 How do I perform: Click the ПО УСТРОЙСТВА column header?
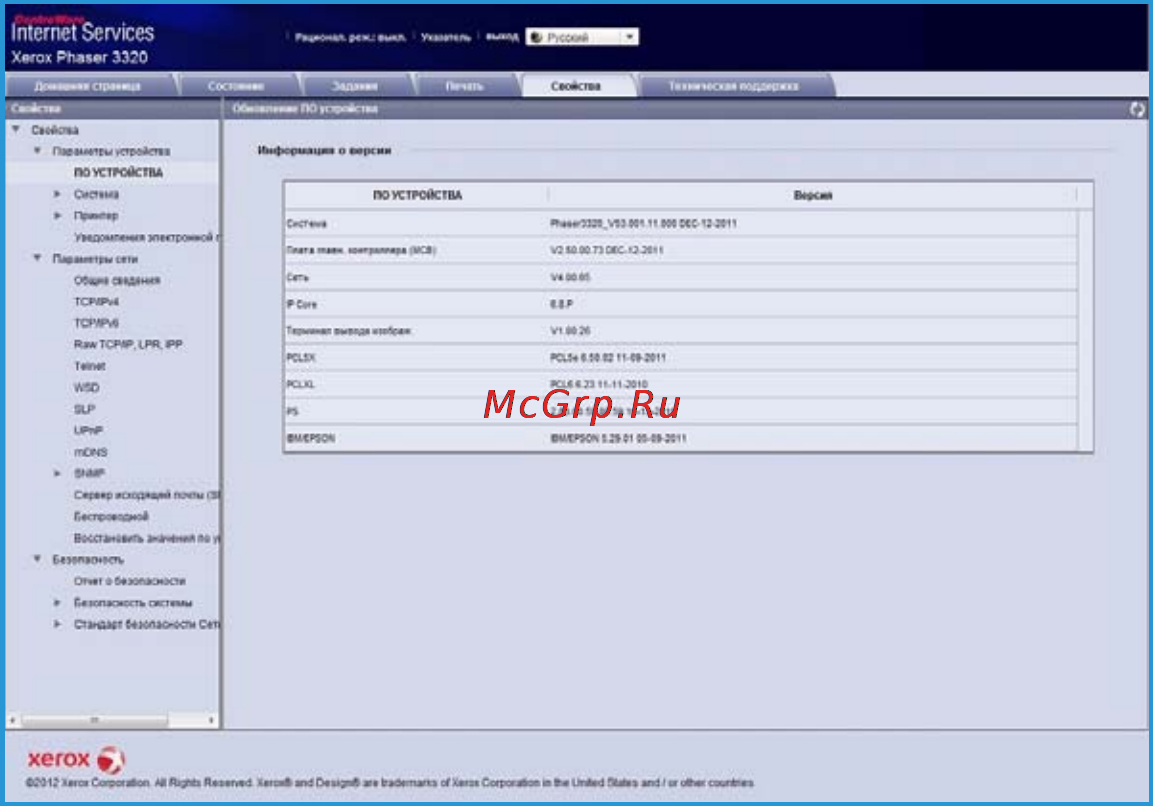coord(417,195)
